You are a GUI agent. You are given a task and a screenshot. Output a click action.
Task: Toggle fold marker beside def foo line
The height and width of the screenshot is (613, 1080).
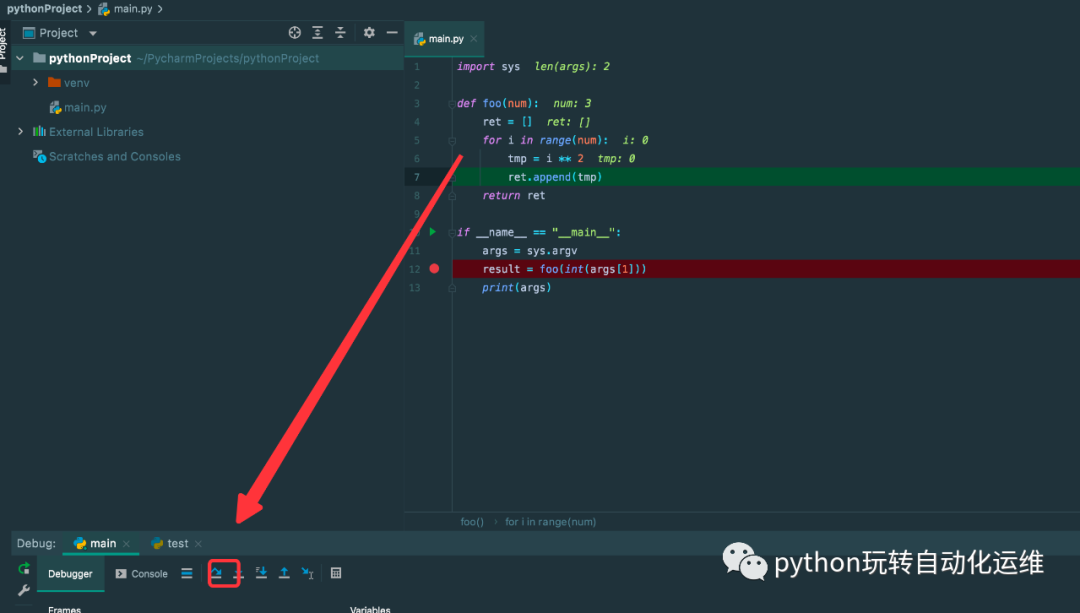pyautogui.click(x=452, y=104)
